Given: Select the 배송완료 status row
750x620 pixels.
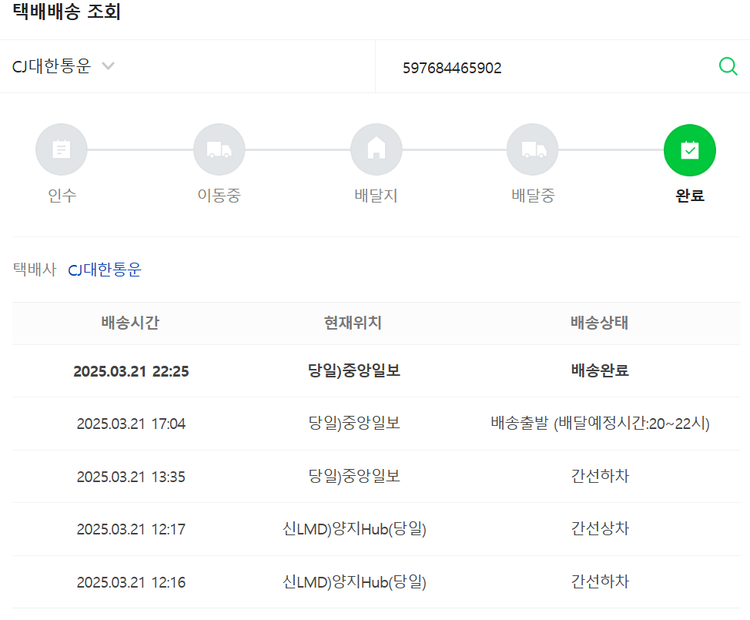Looking at the screenshot, I should tap(599, 371).
